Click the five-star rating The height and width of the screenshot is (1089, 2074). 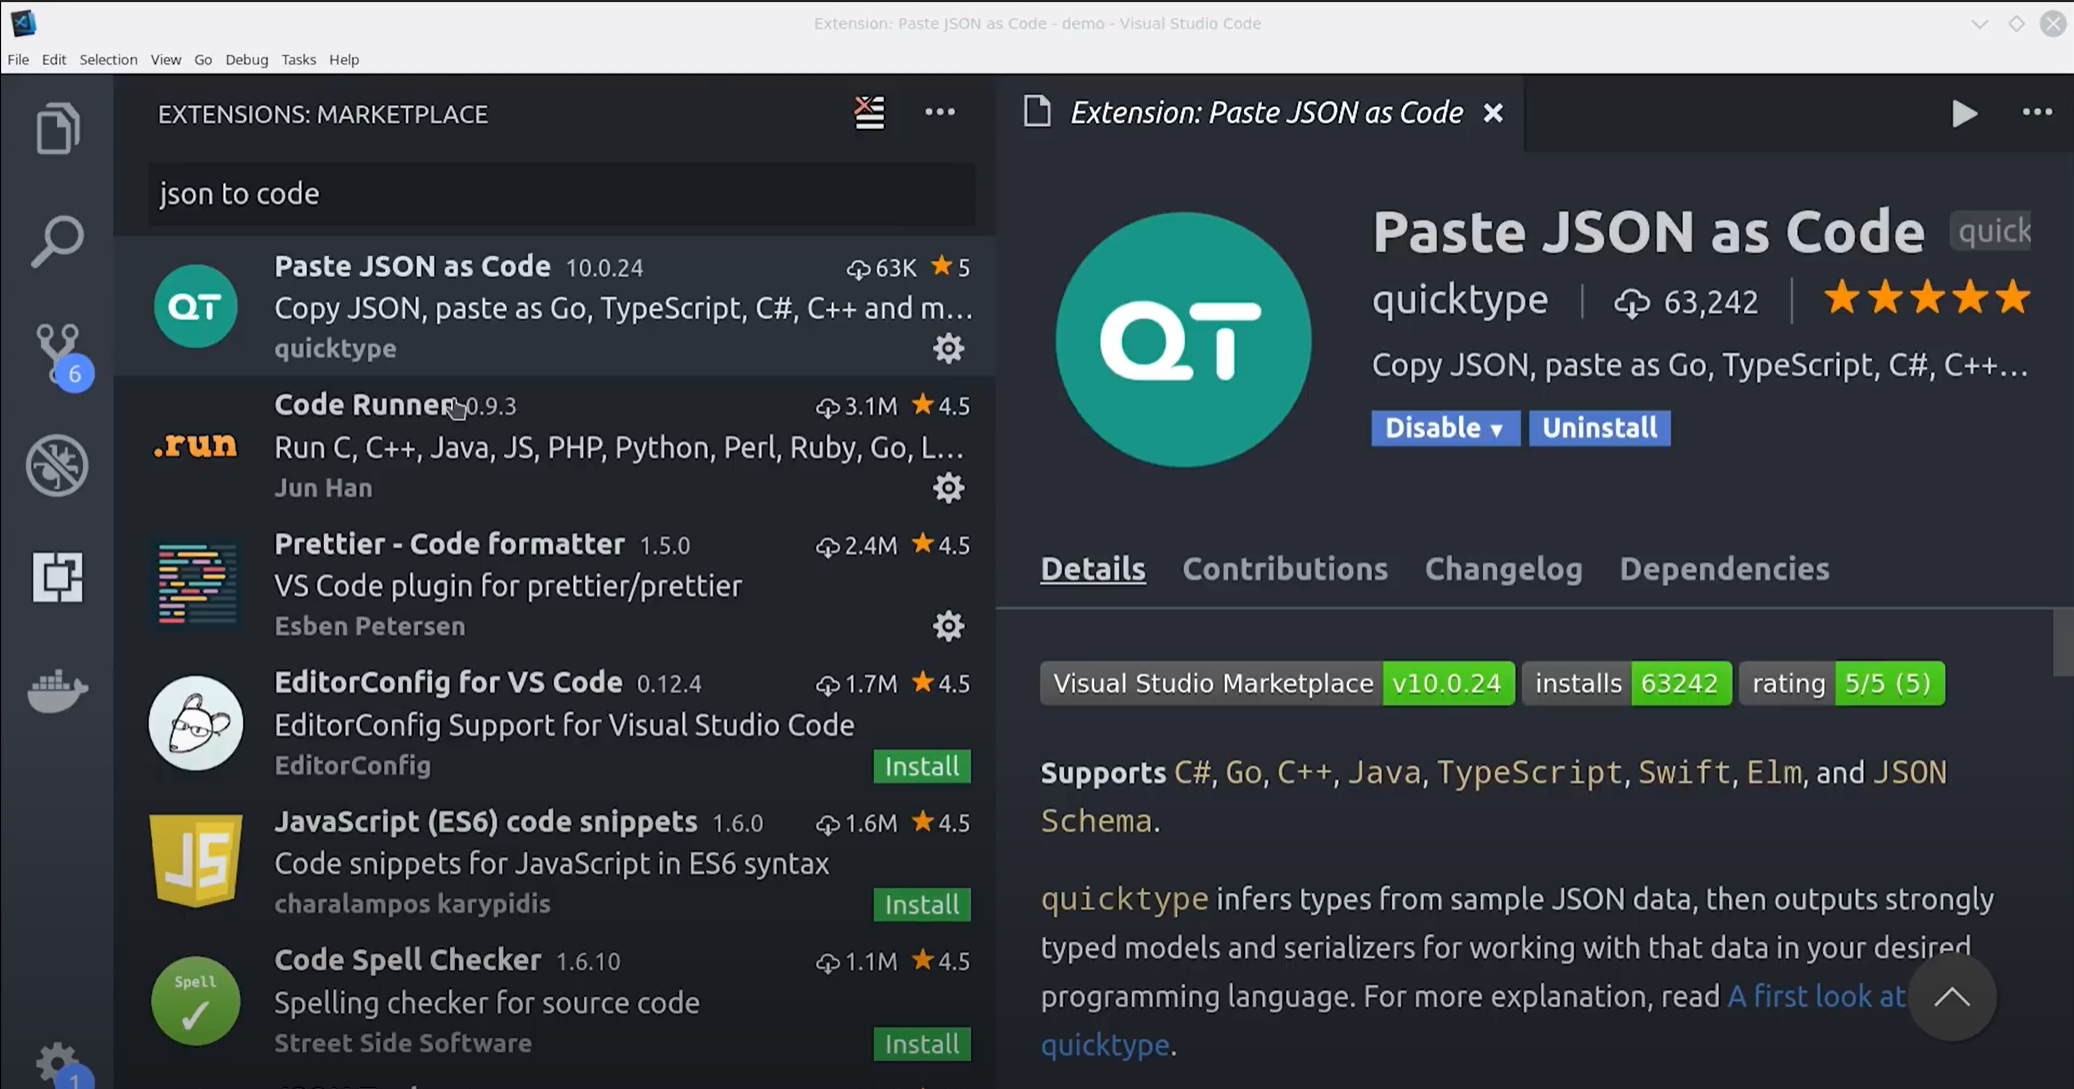pyautogui.click(x=1926, y=299)
